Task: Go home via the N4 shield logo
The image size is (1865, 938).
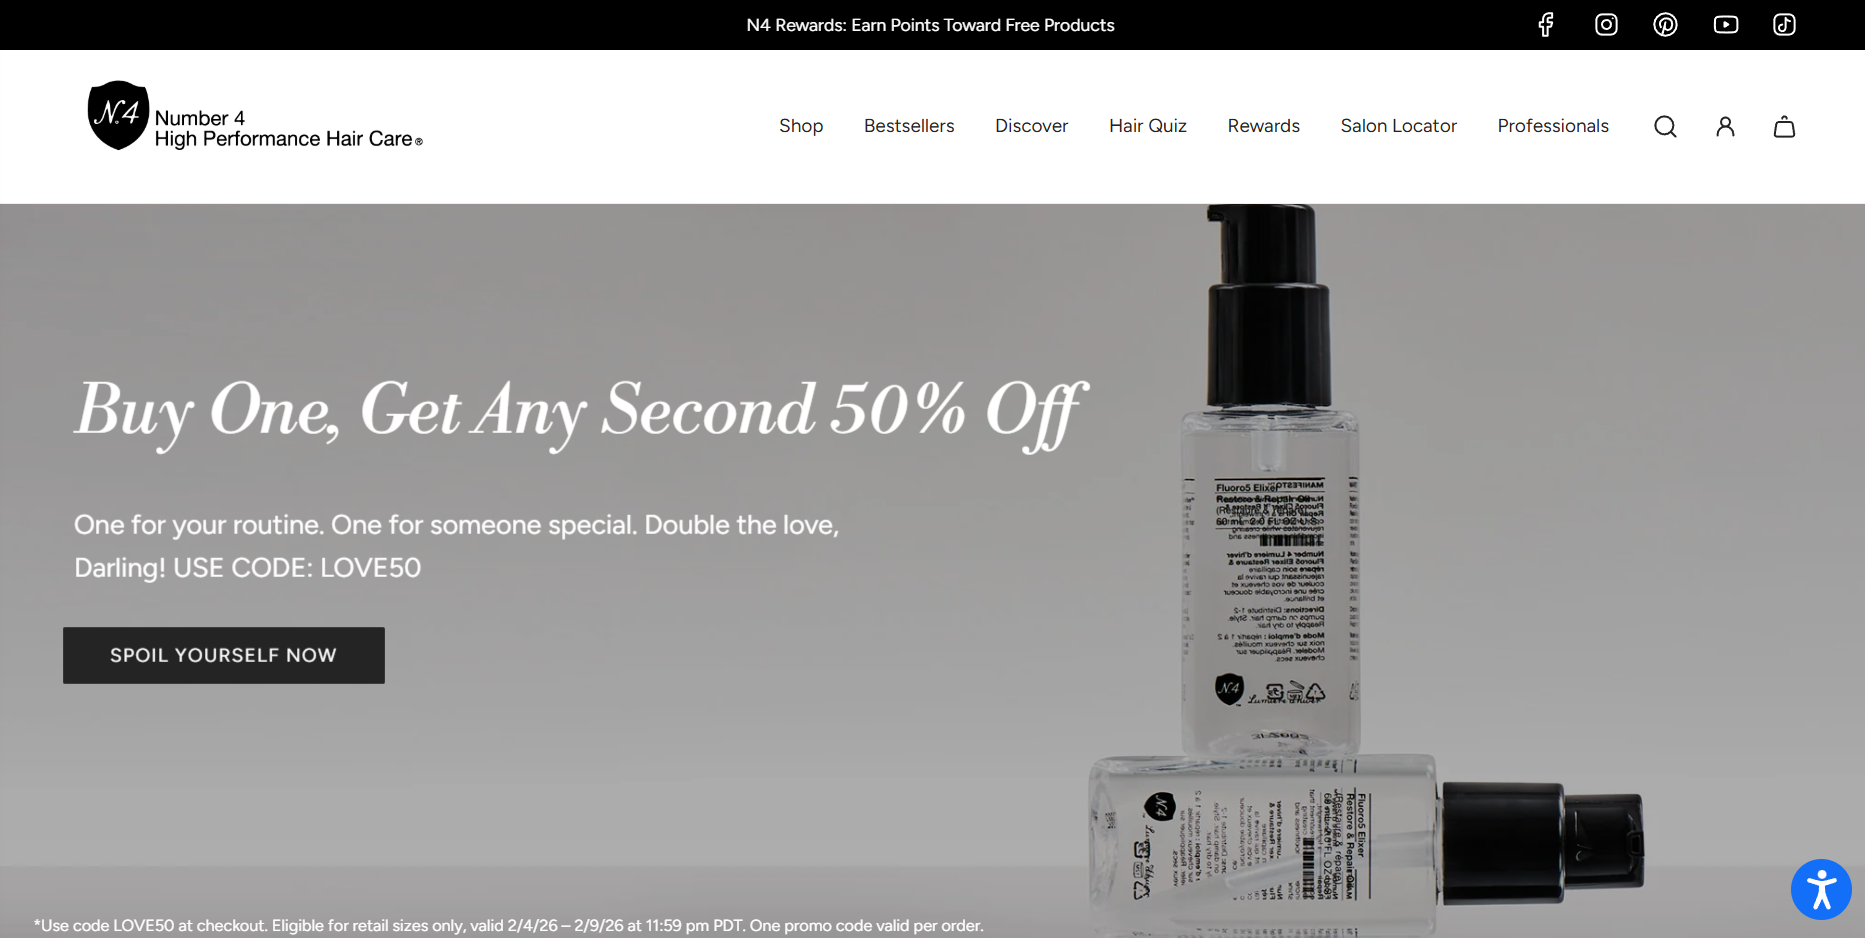Action: [118, 115]
